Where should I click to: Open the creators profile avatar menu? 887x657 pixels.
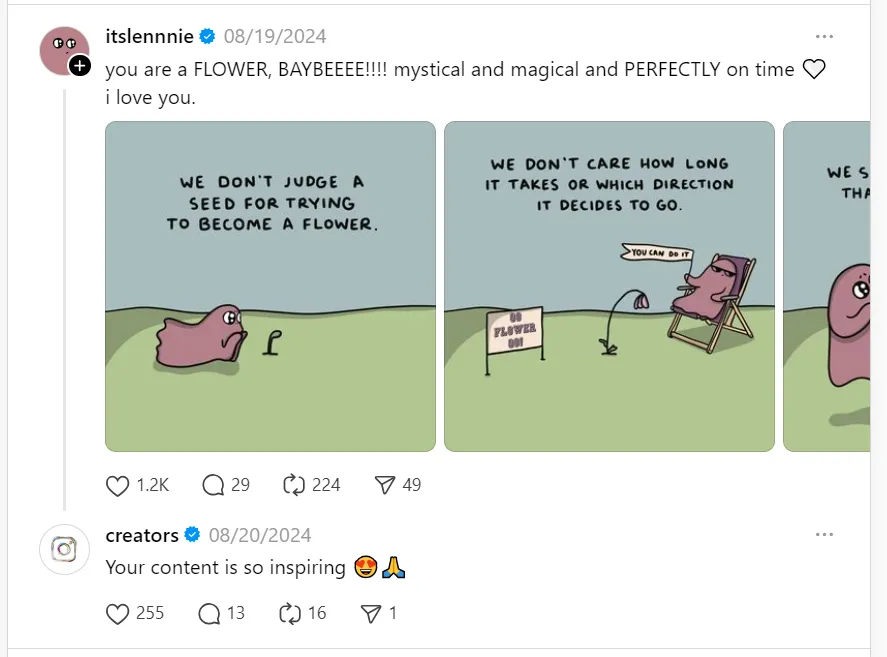(x=63, y=549)
